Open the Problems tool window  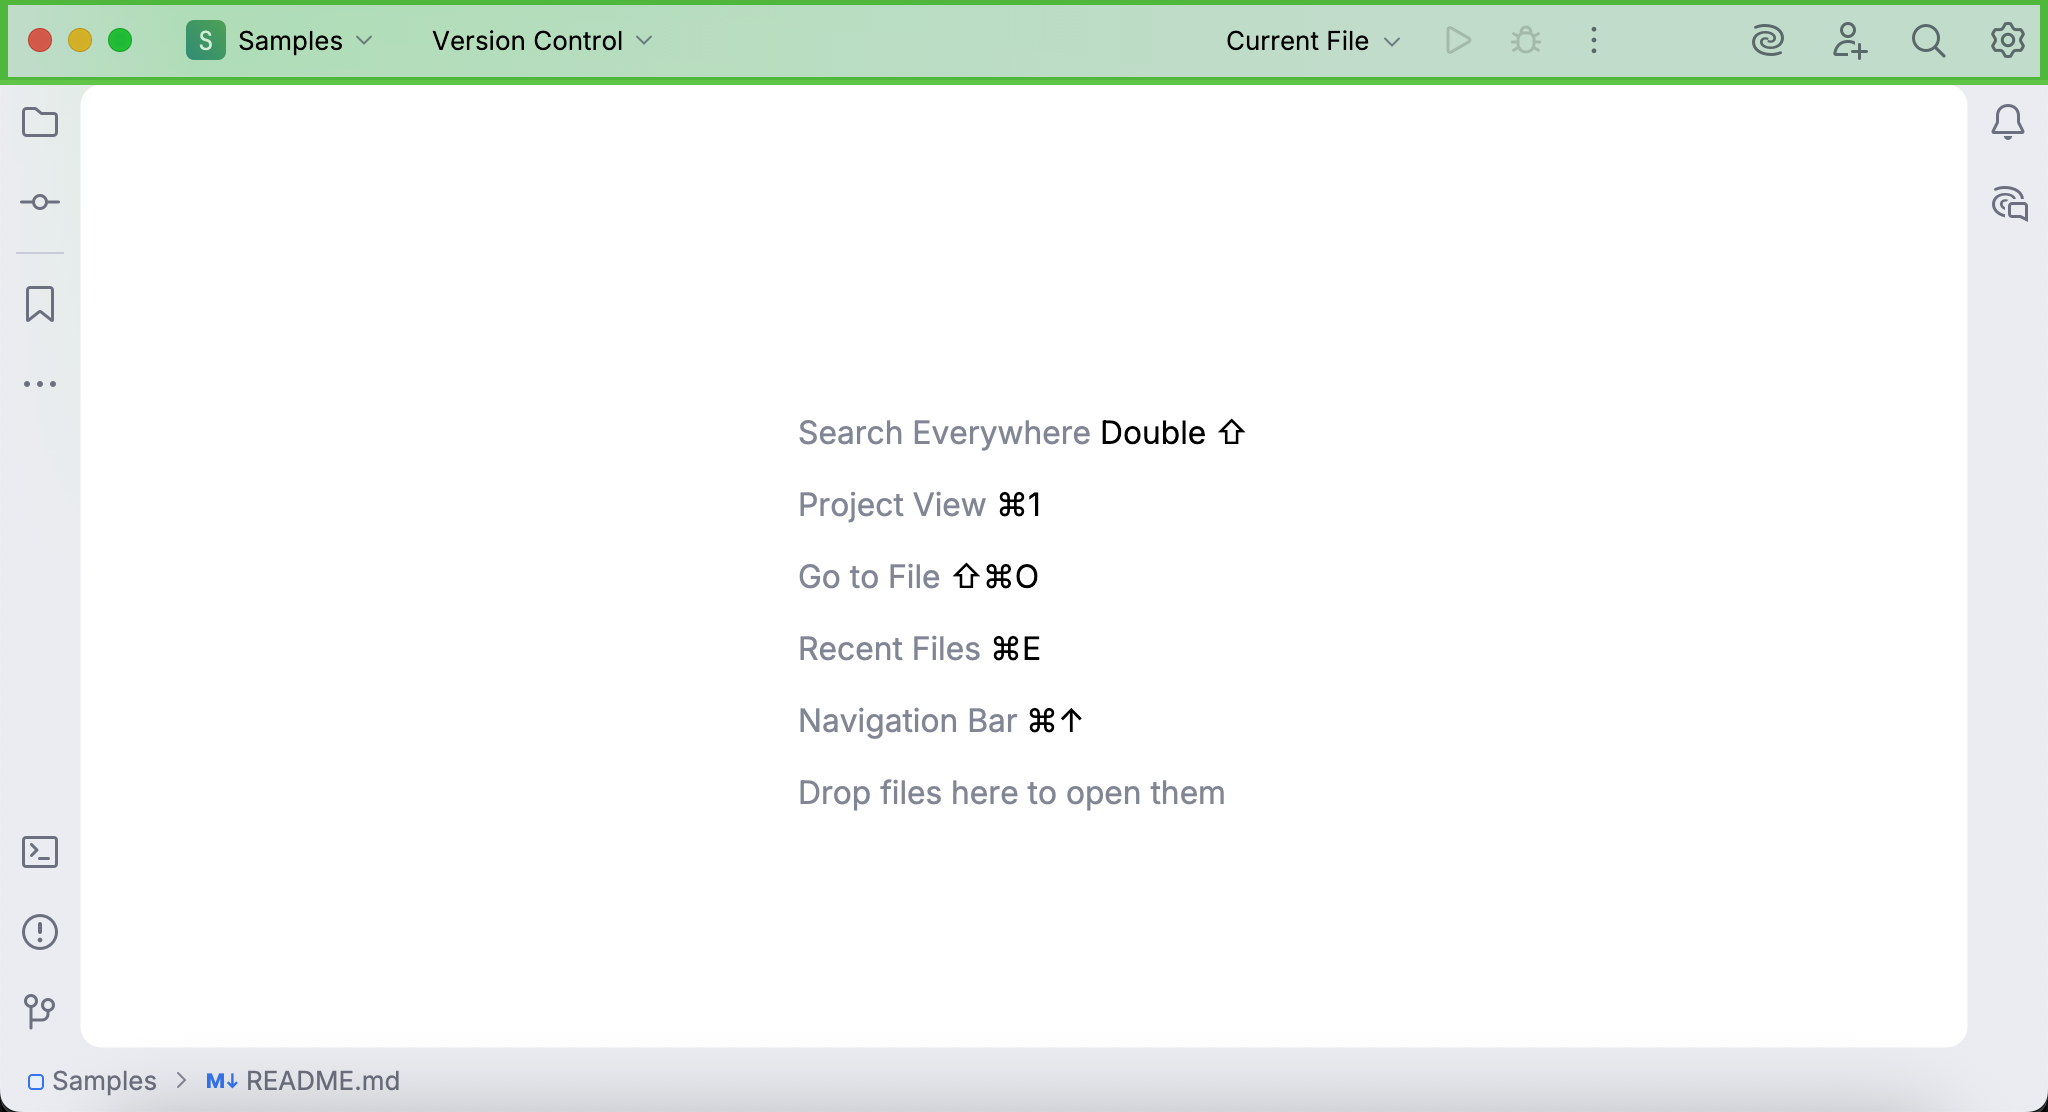click(x=40, y=931)
